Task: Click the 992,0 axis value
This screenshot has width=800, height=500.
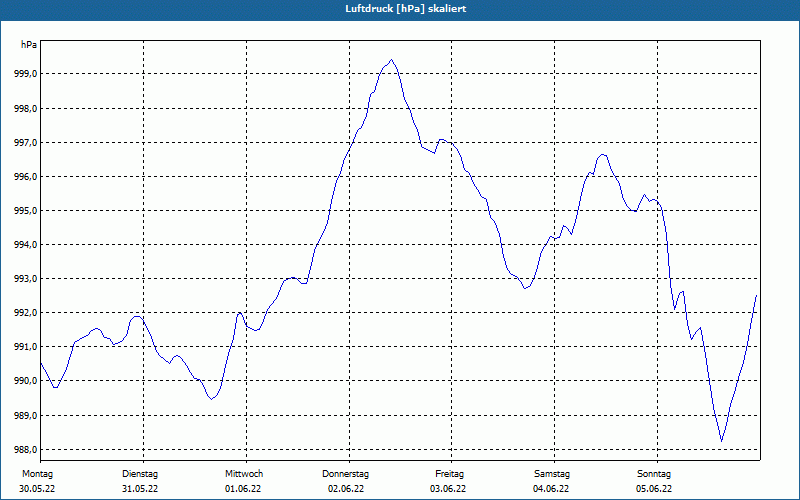Action: 26,313
